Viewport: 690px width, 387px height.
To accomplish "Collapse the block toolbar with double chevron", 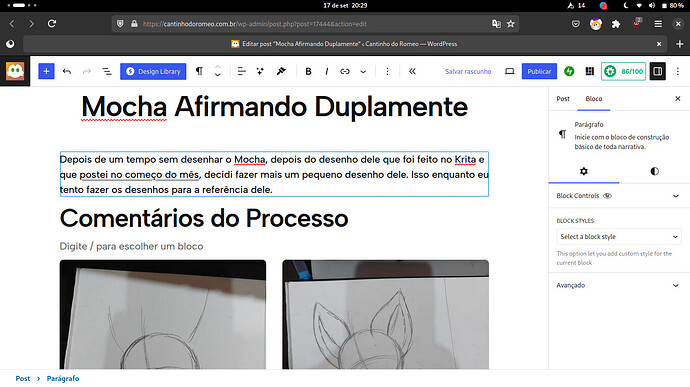I will 412,71.
